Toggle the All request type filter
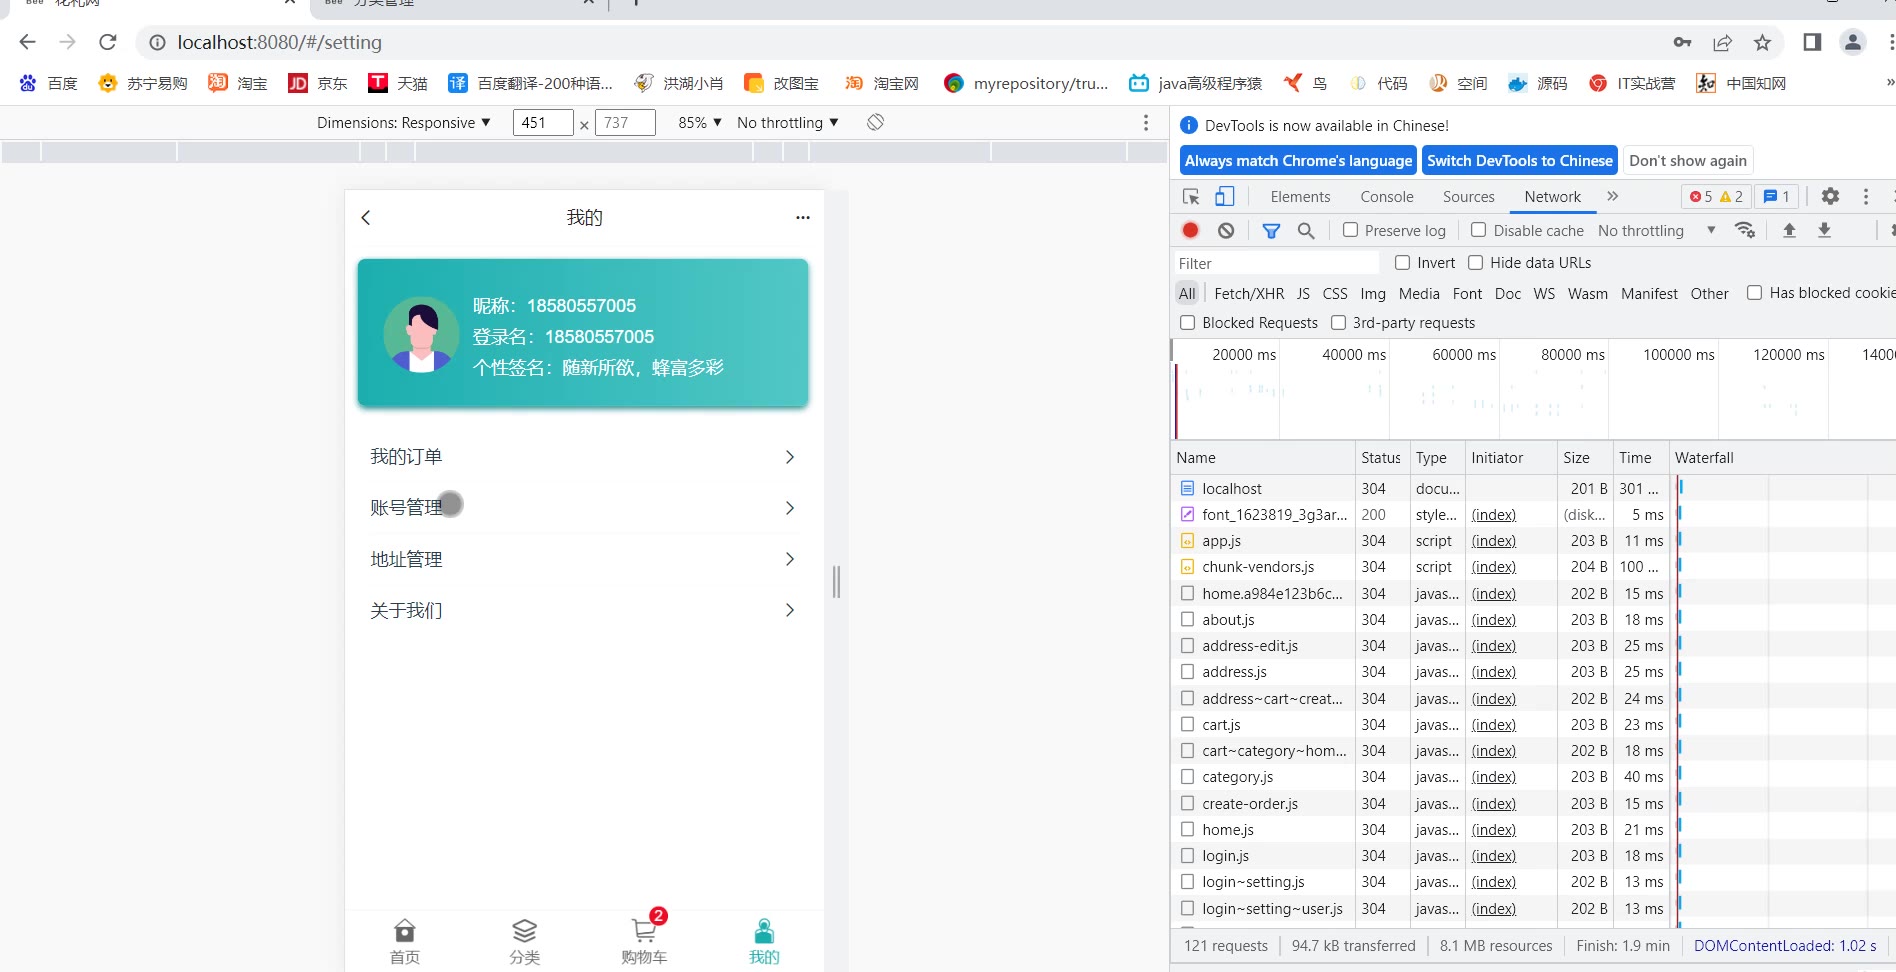The width and height of the screenshot is (1896, 972). pos(1187,293)
